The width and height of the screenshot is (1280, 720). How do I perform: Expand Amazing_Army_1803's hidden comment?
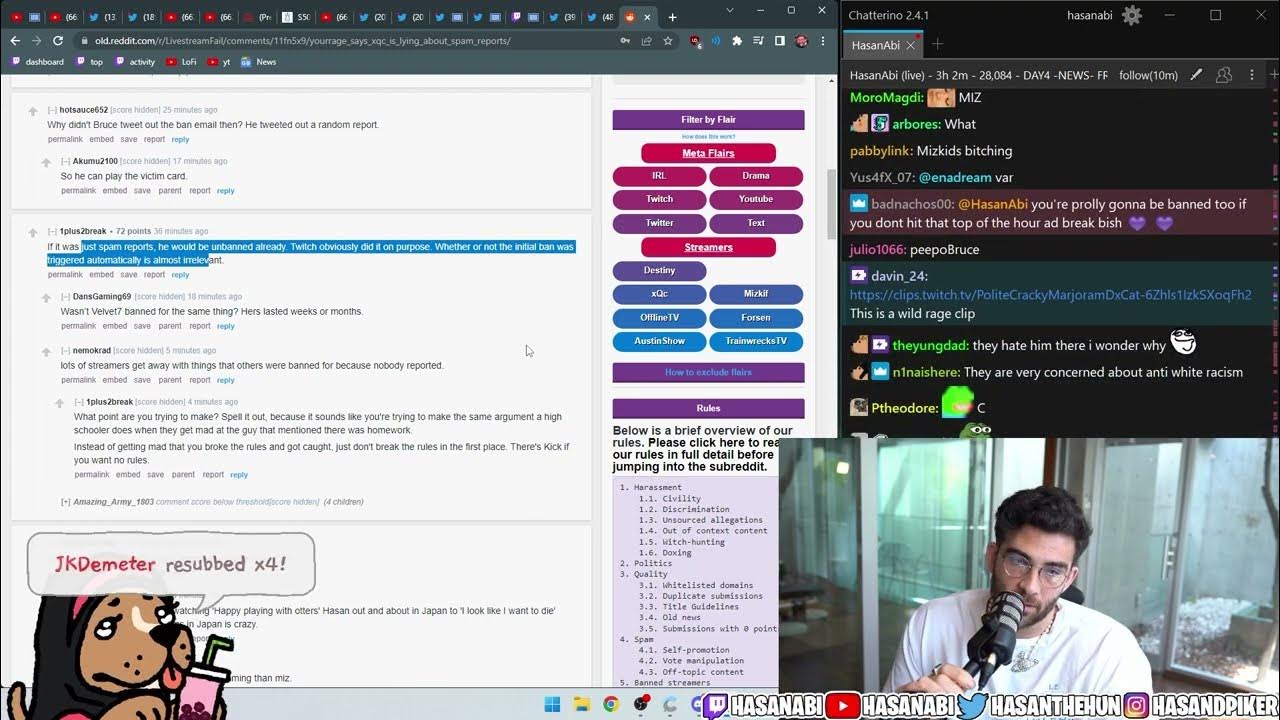(x=65, y=502)
